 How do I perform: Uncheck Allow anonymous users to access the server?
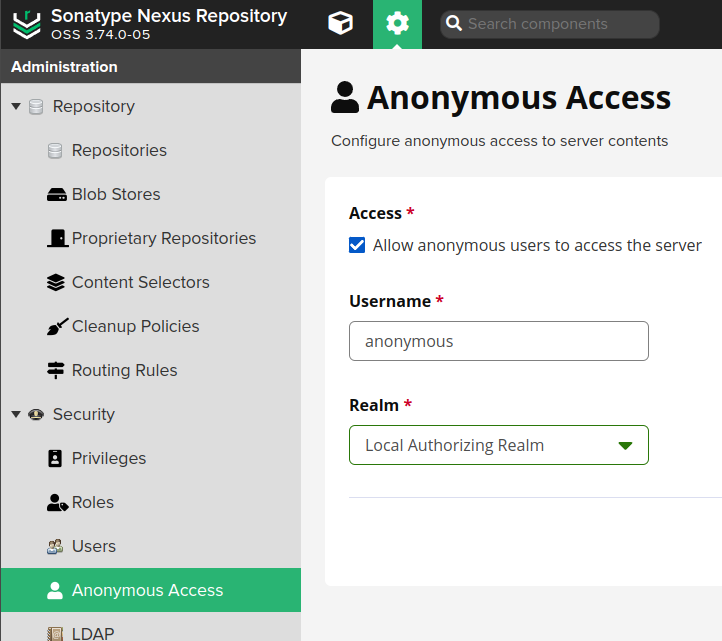tap(357, 245)
